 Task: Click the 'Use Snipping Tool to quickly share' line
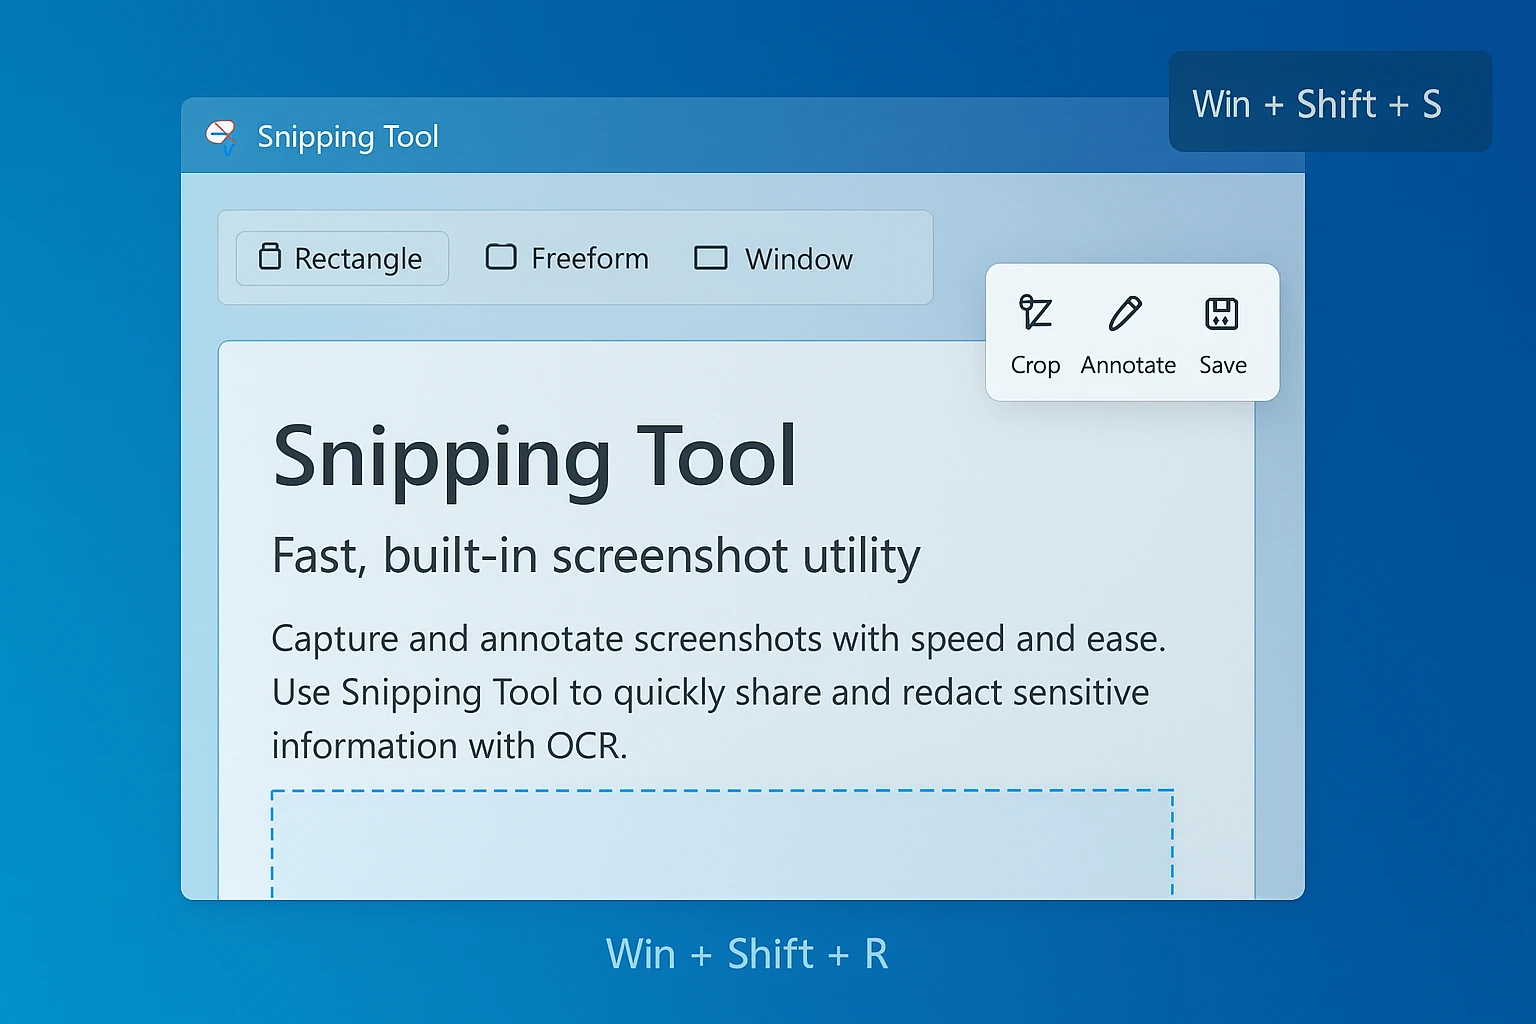710,693
